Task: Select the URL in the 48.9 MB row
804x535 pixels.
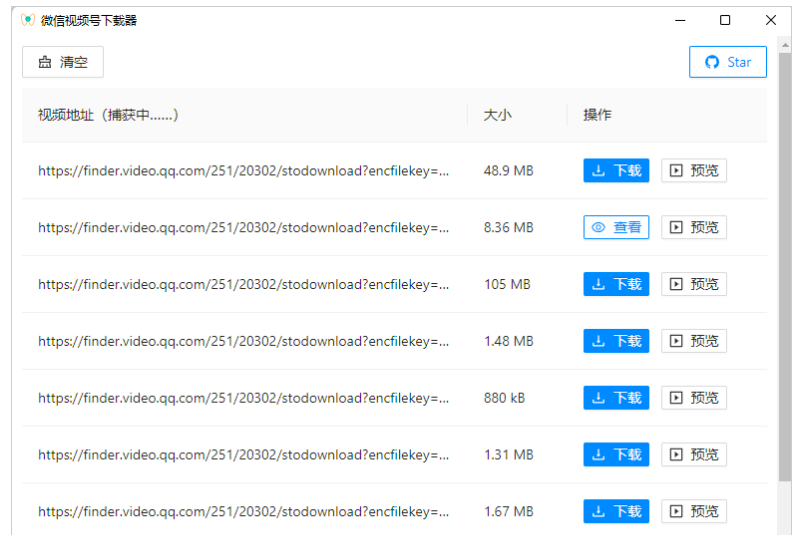Action: click(x=244, y=171)
